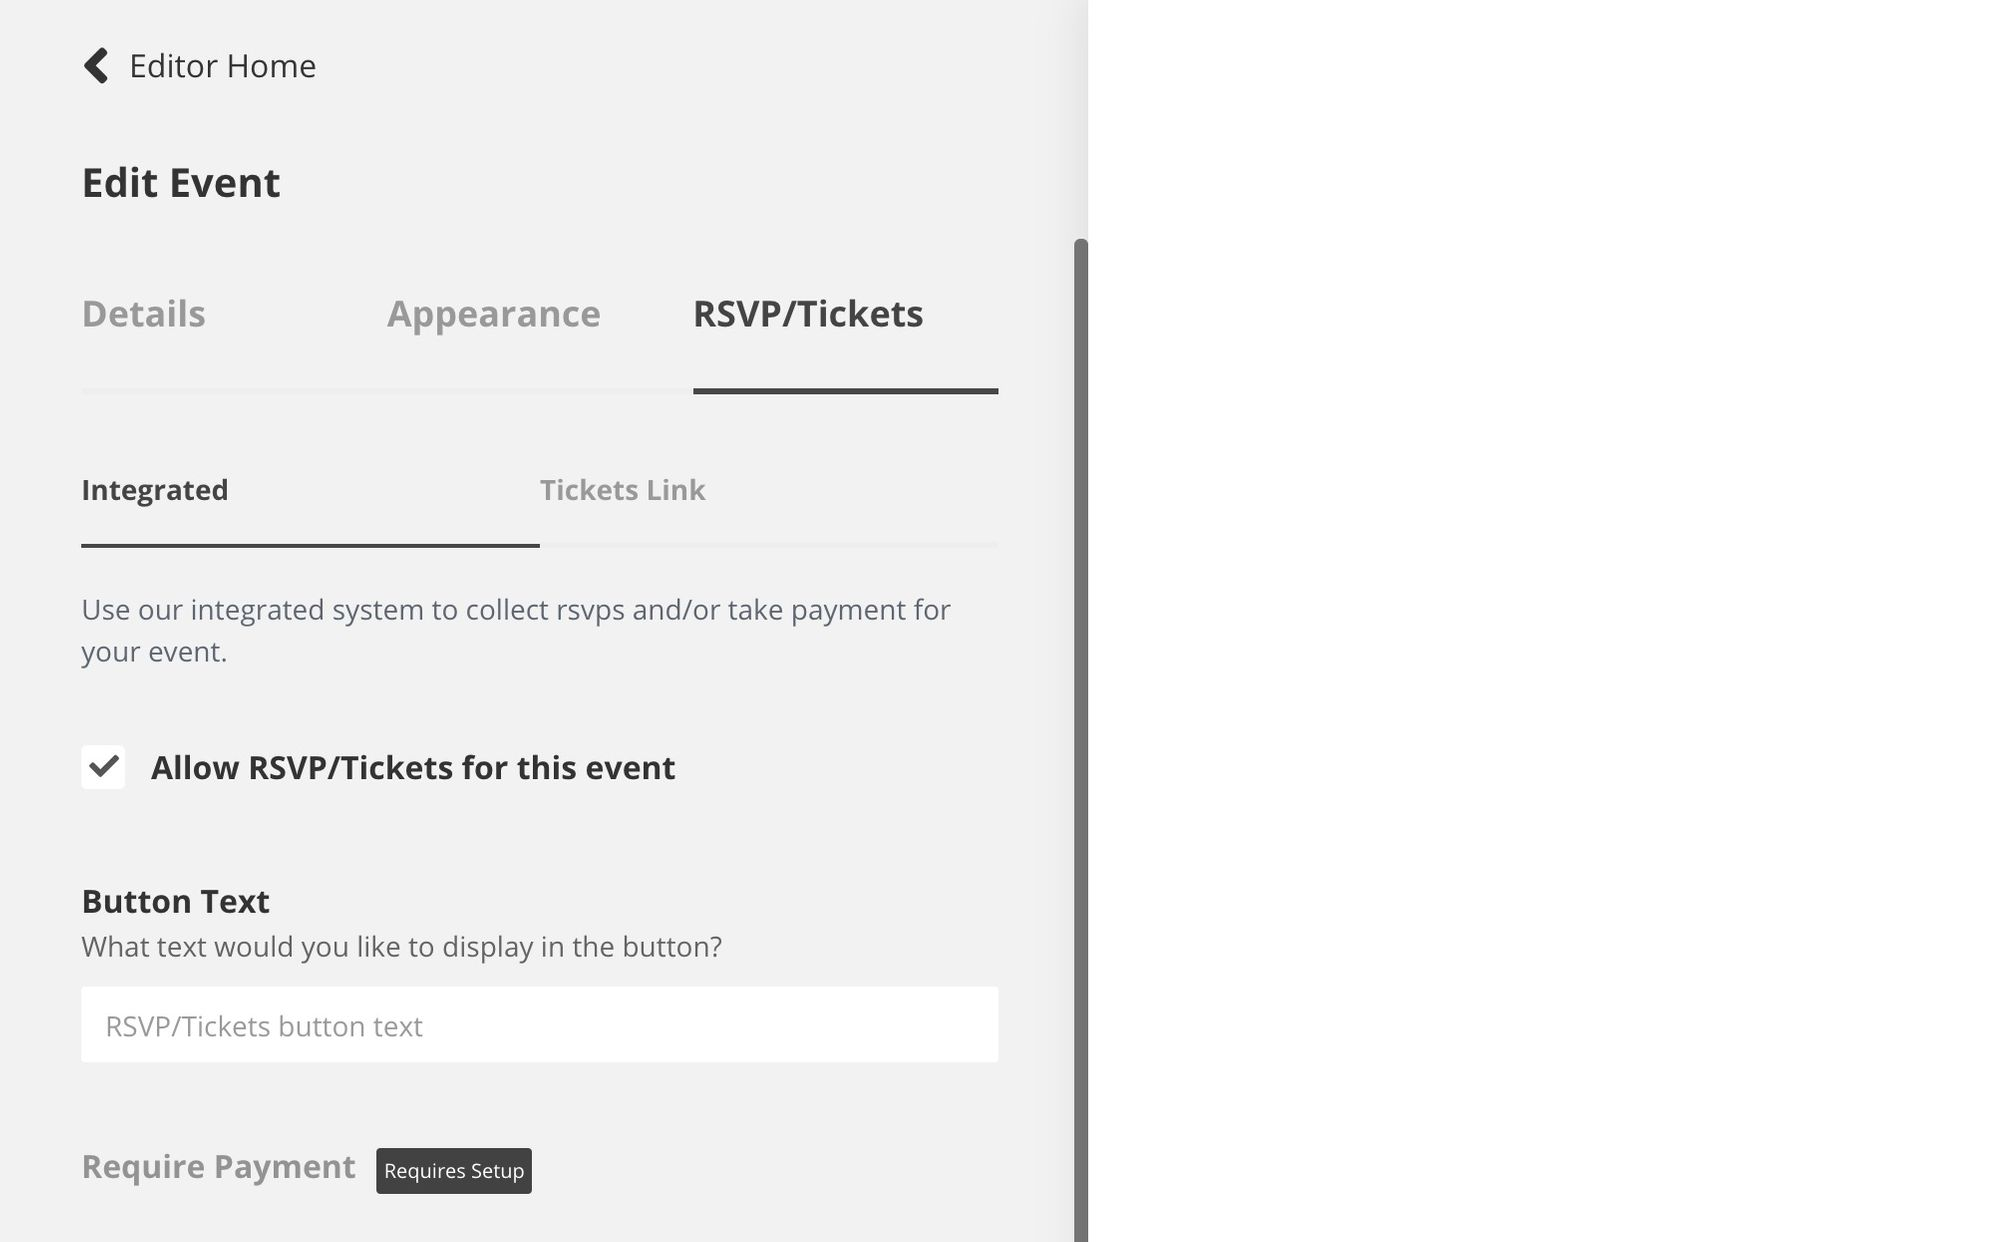
Task: Click the vertical scrollbar thumb
Action: (x=1080, y=740)
